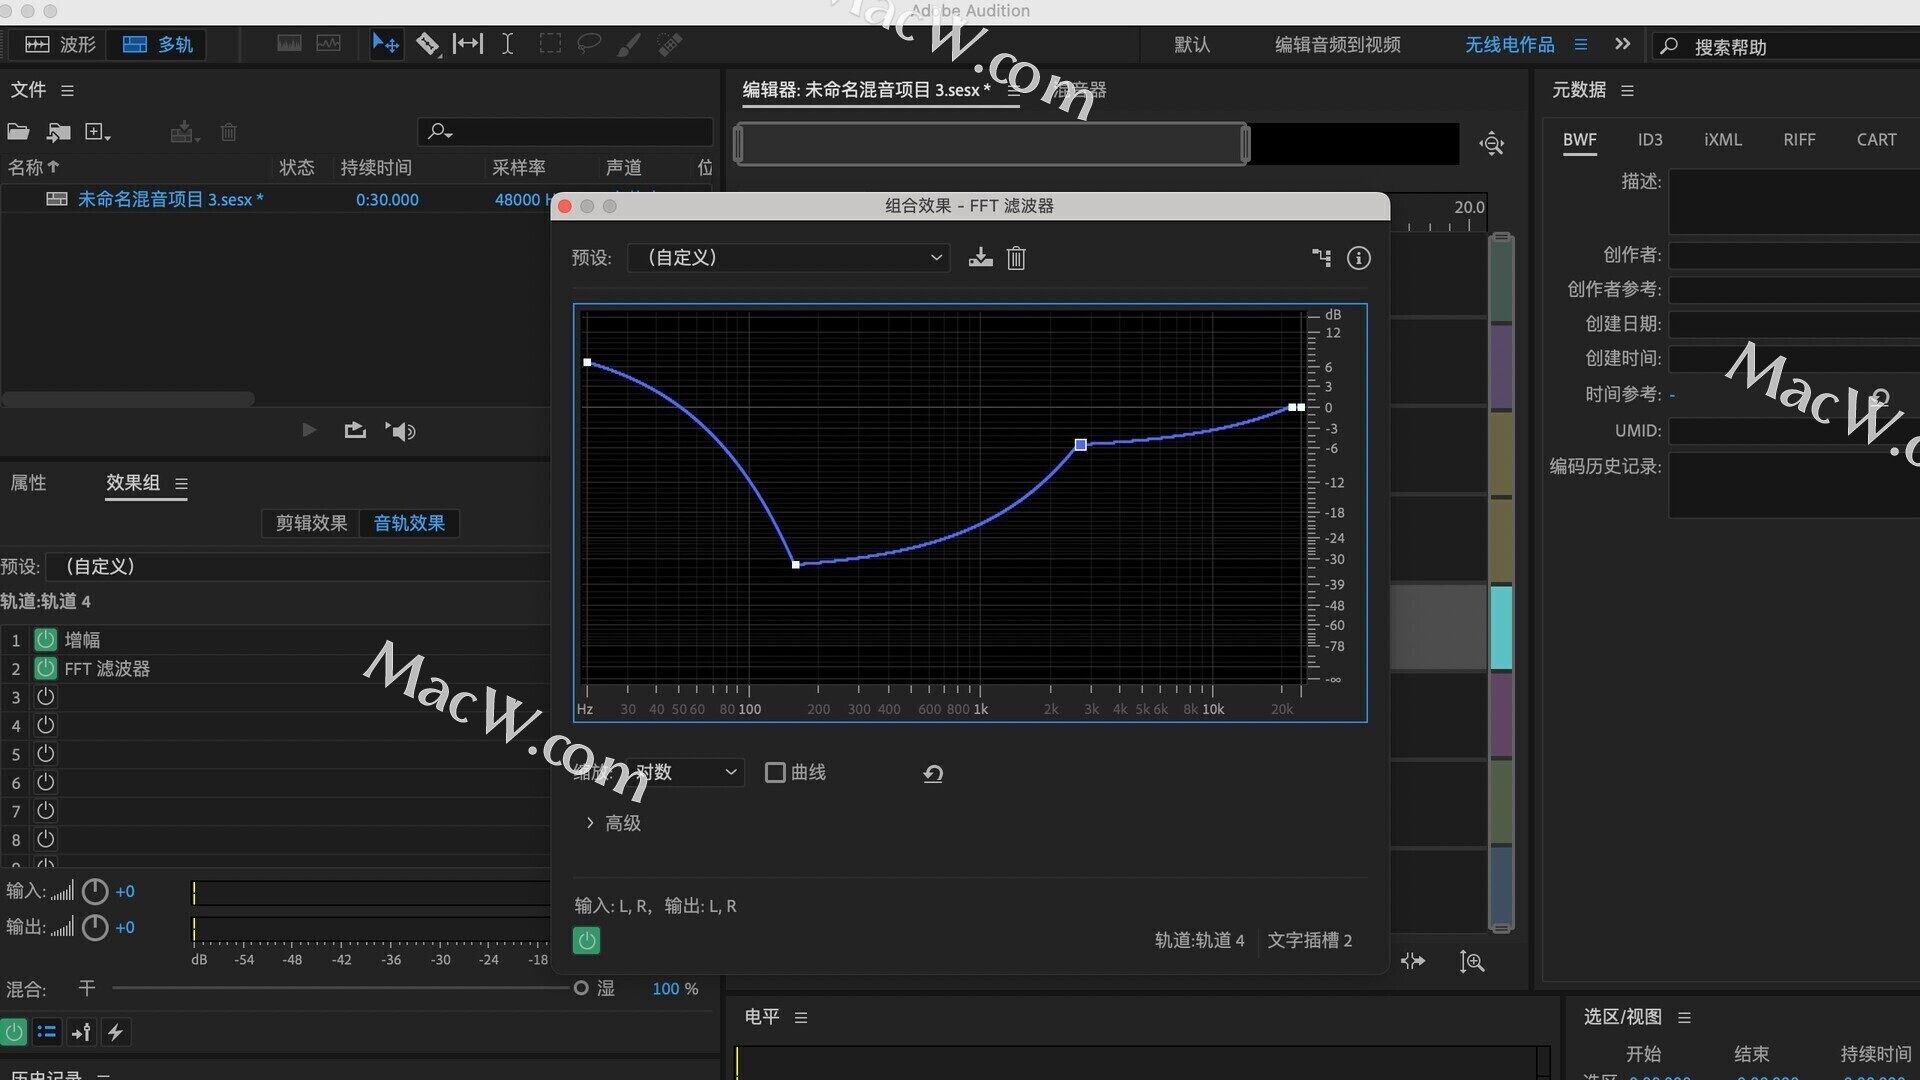This screenshot has height=1080, width=1920.
Task: Toggle power for FFT 滤波器 slot 2
Action: [x=45, y=668]
